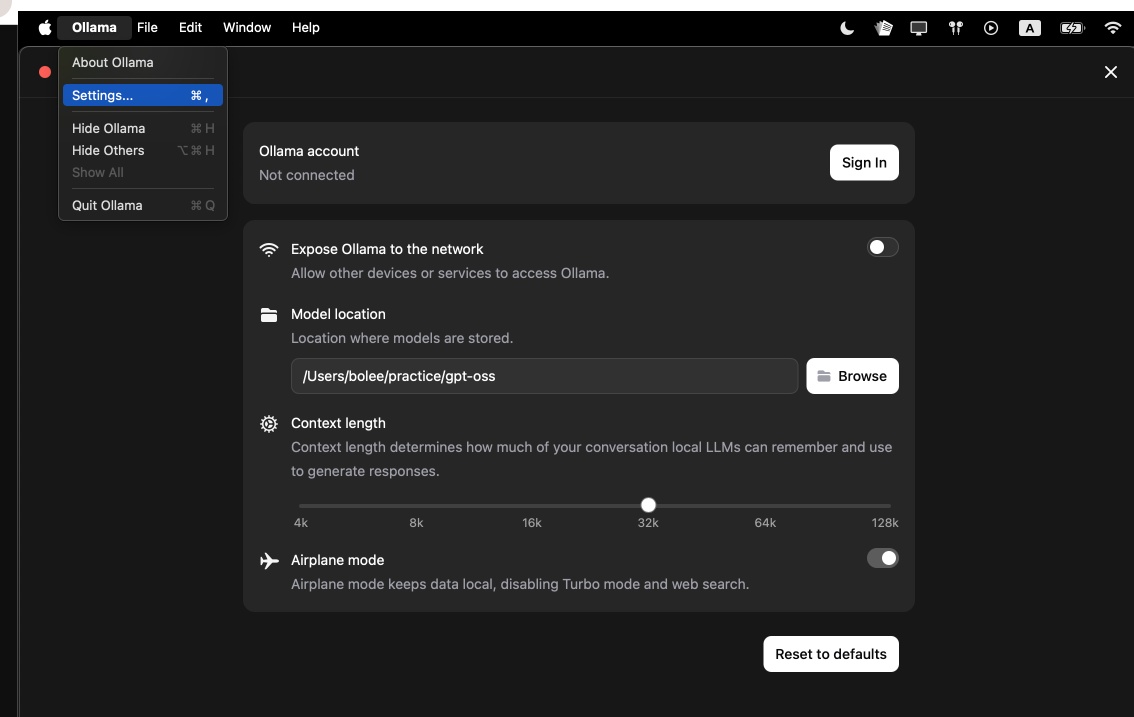The width and height of the screenshot is (1134, 717).
Task: Click the gear icon beside Context length
Action: [x=269, y=424]
